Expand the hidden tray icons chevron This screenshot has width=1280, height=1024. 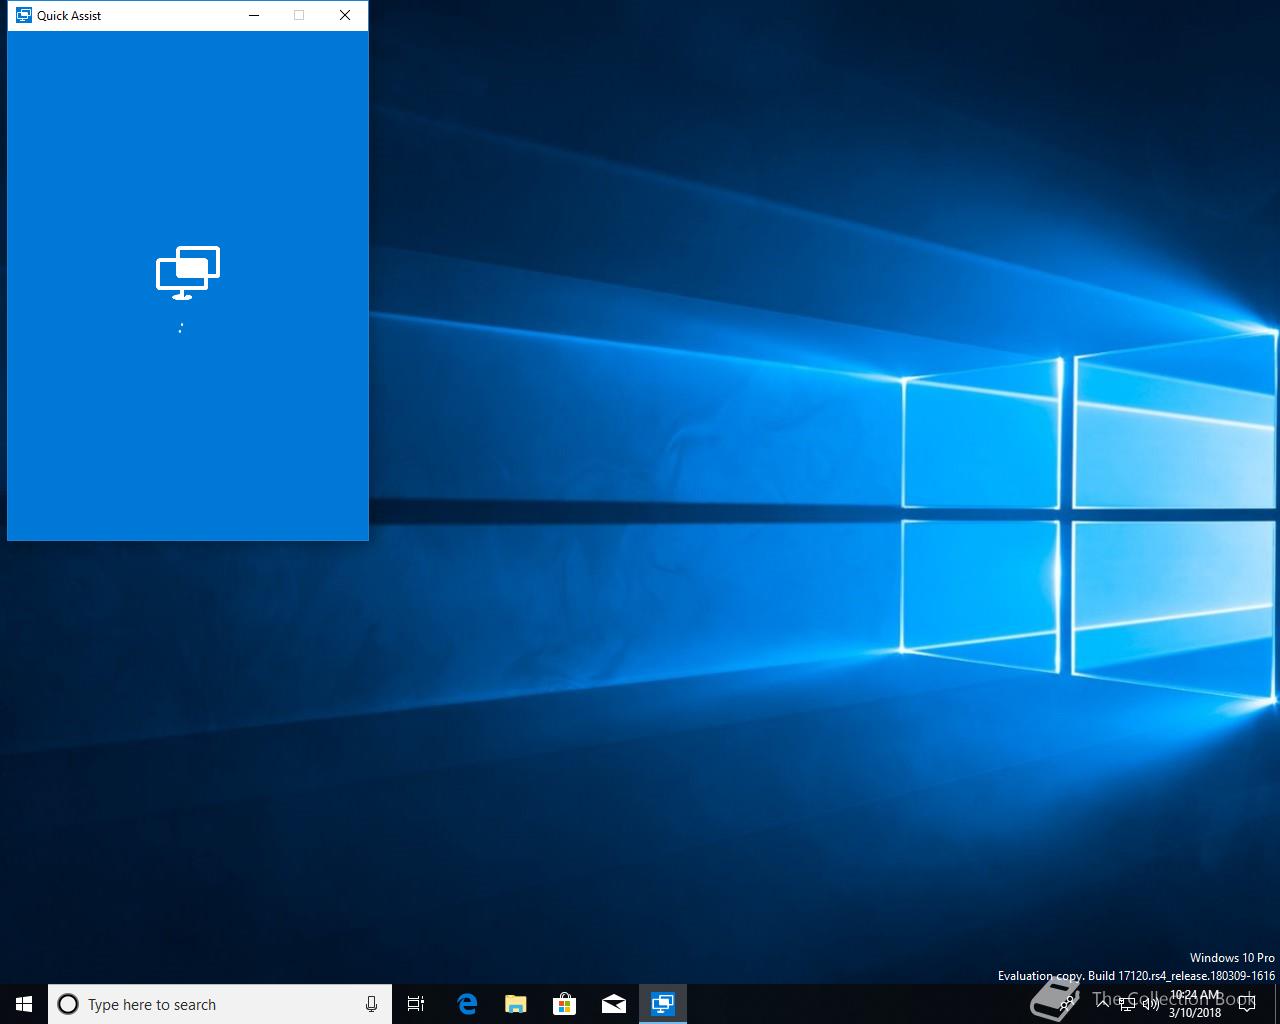pos(1102,1003)
